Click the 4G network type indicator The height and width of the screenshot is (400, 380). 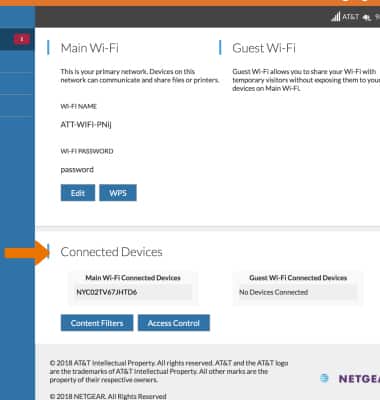click(x=367, y=17)
